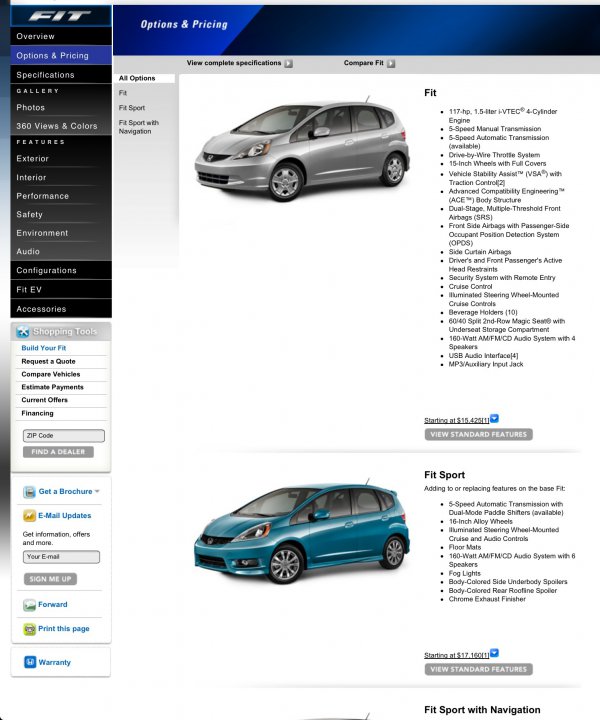Viewport: 600px width, 720px height.
Task: Click the Fit model heading
Action: coord(430,93)
